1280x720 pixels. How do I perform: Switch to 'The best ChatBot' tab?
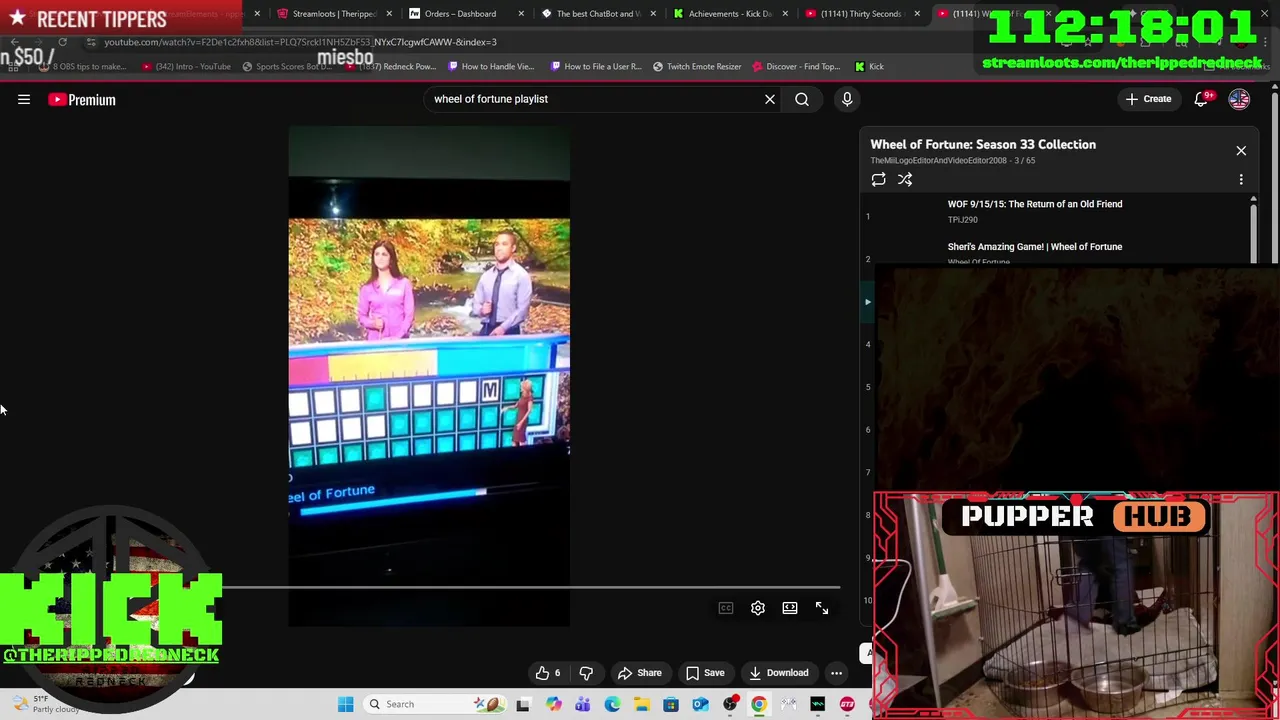pyautogui.click(x=597, y=13)
